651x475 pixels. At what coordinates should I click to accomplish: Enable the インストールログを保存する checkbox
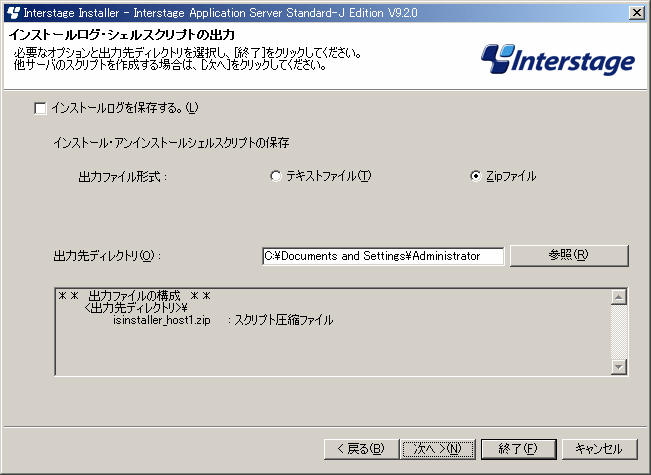coord(40,108)
